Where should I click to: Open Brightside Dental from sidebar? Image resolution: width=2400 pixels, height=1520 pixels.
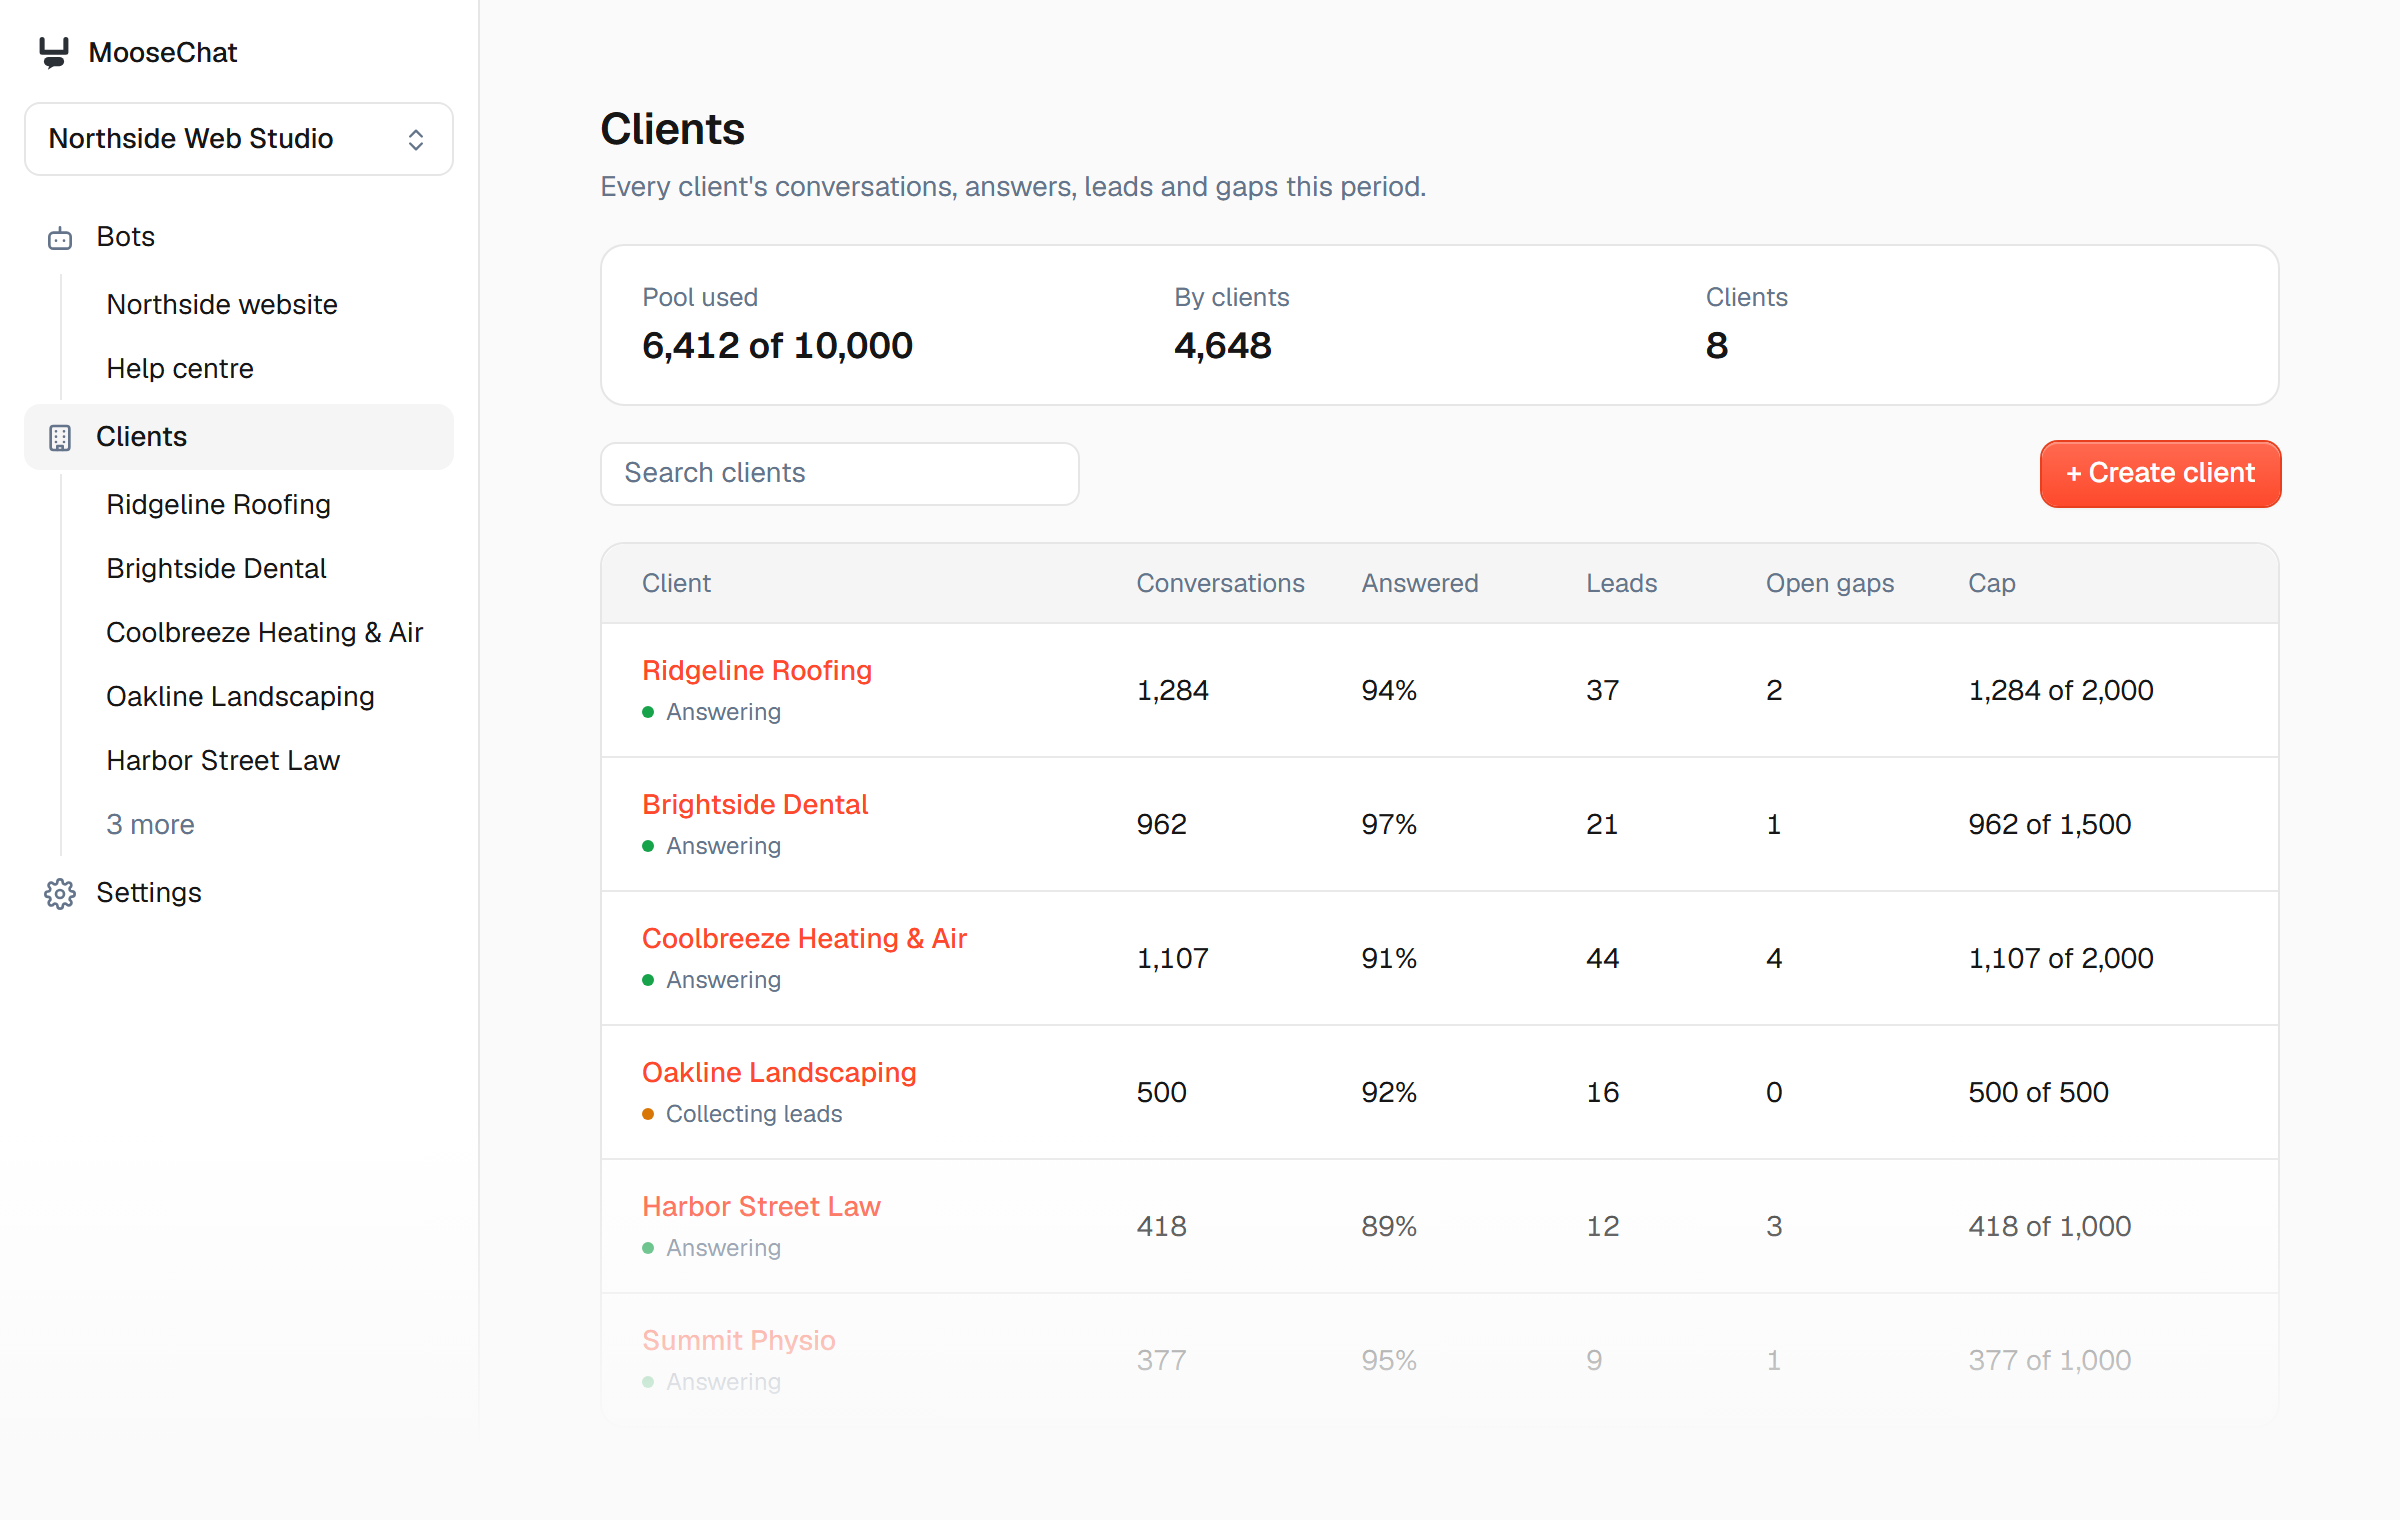pos(216,569)
